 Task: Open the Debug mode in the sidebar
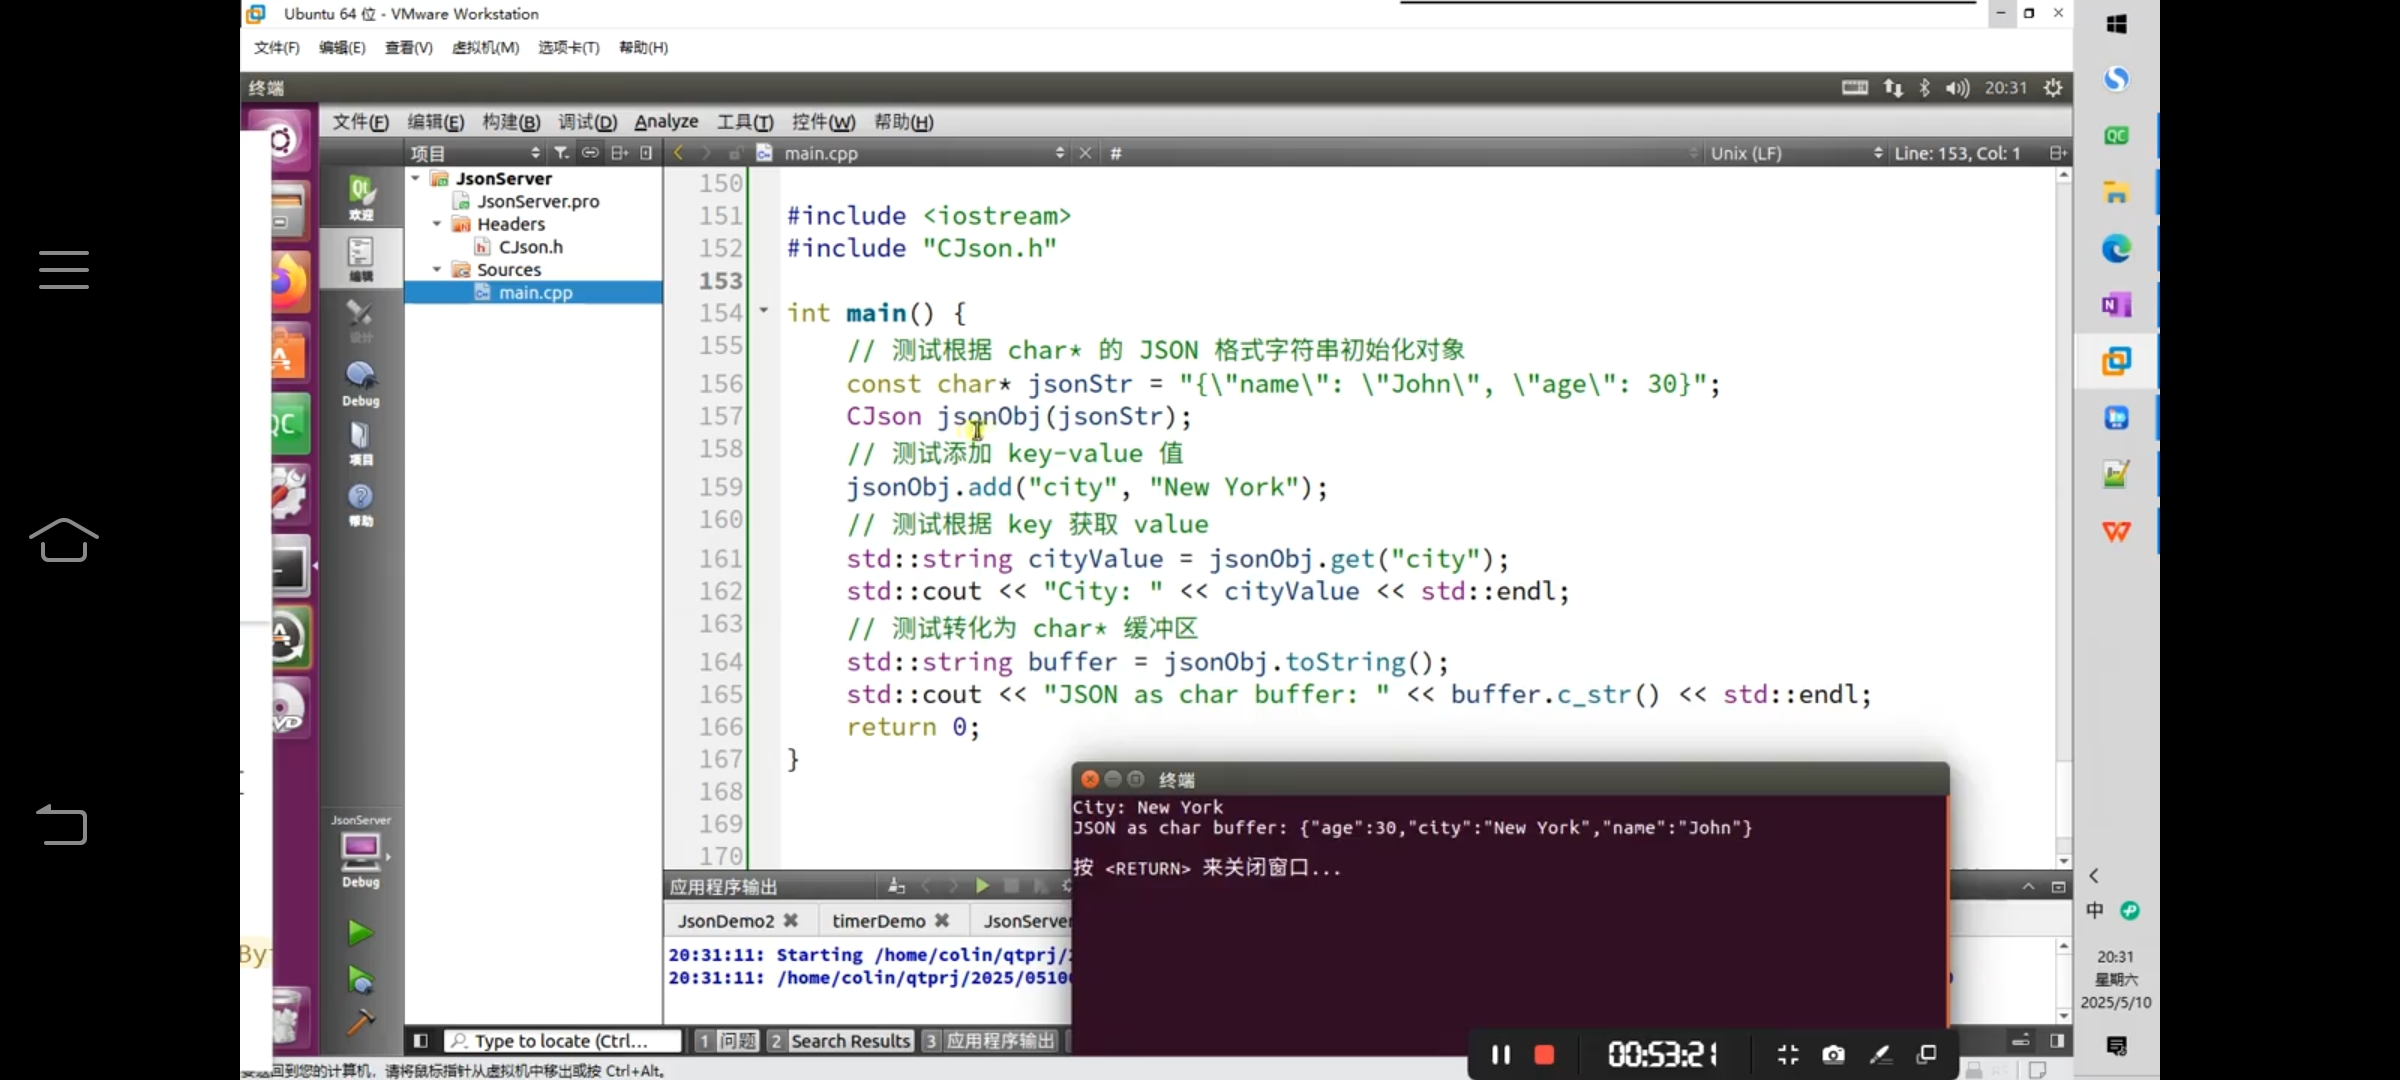[361, 384]
